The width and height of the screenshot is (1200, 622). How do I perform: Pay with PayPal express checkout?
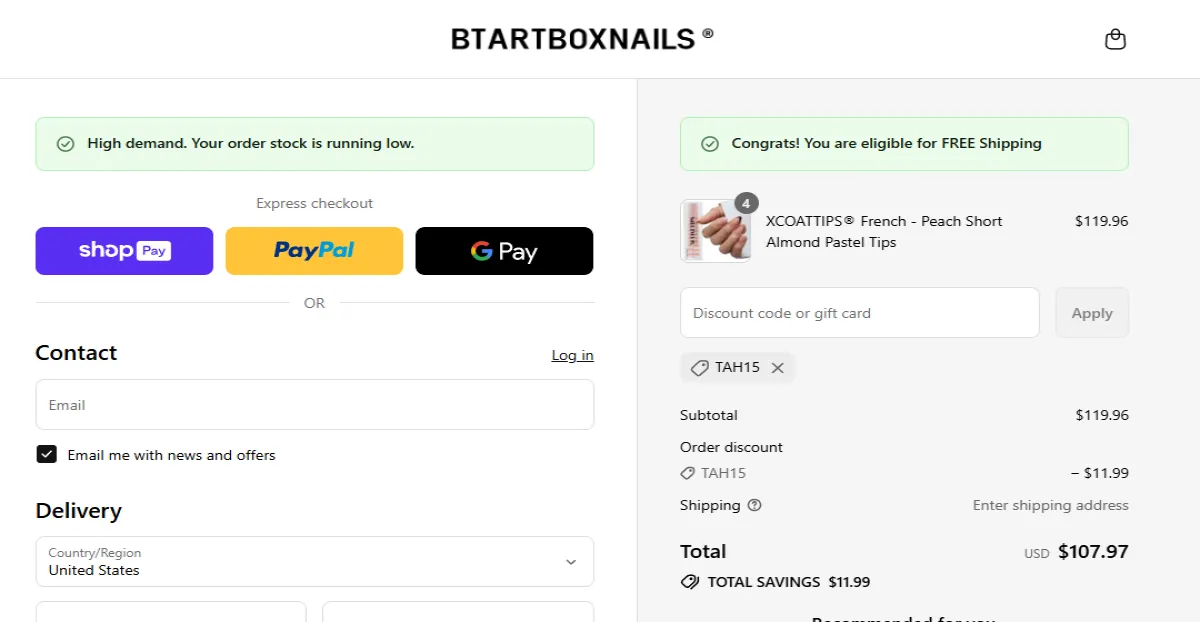pyautogui.click(x=314, y=251)
